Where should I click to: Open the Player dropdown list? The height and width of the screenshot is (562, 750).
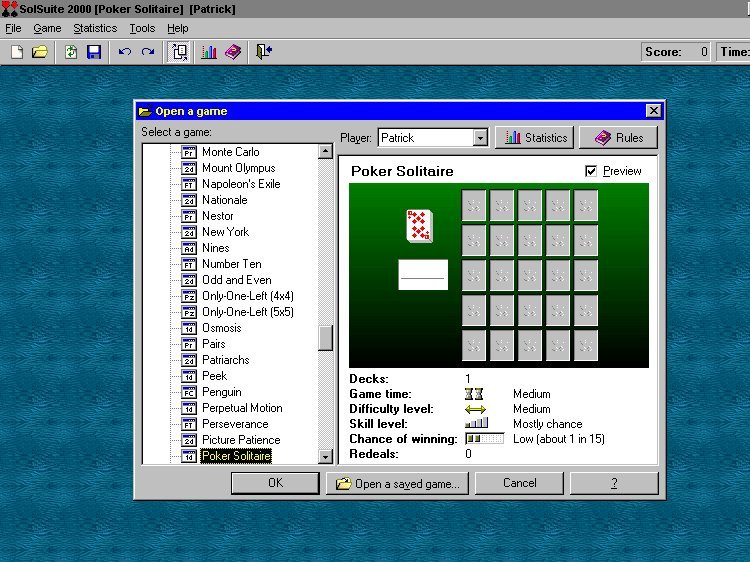pyautogui.click(x=480, y=138)
